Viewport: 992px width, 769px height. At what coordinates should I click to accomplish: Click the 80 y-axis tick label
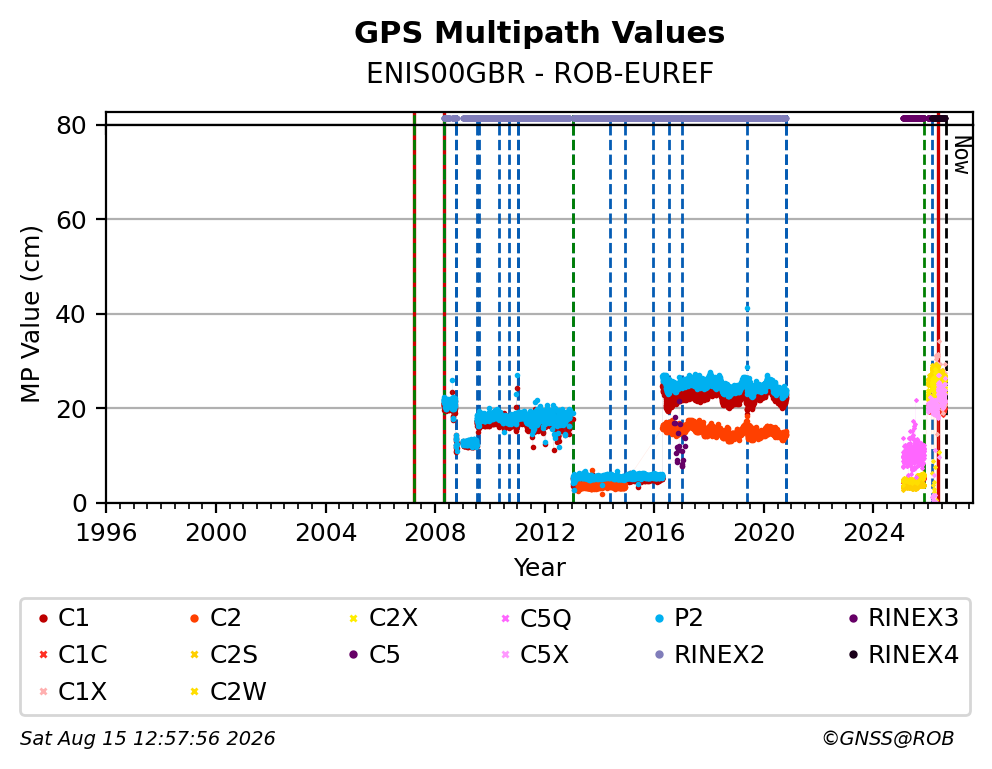coord(71,126)
